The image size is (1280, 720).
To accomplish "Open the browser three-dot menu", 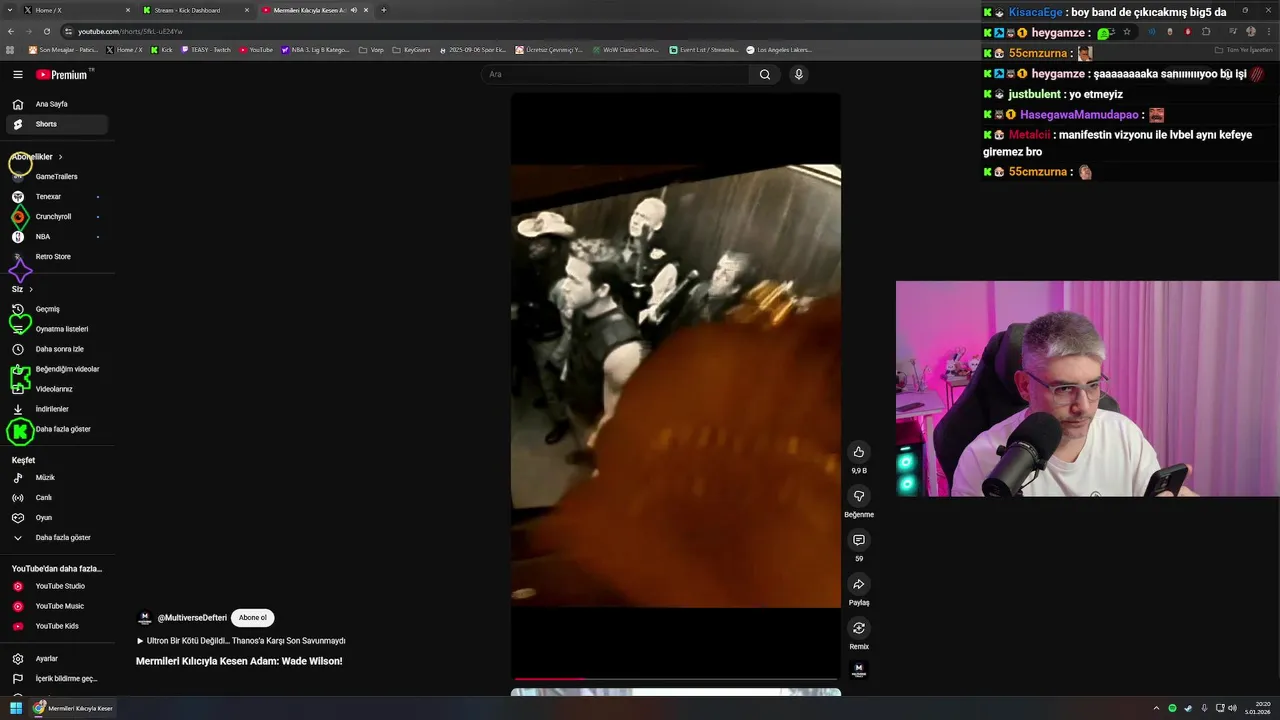I will 1269,31.
